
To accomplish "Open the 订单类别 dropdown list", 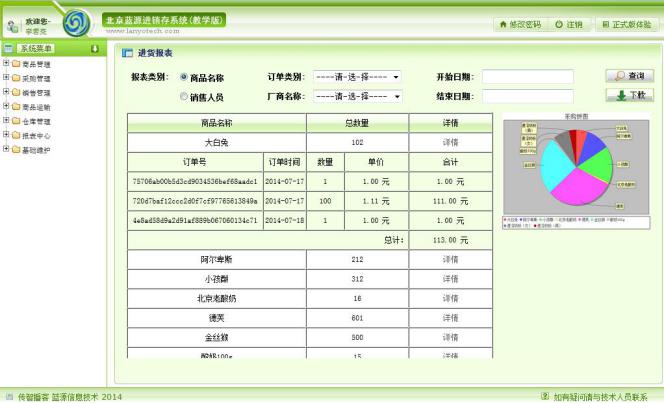I will pos(357,77).
